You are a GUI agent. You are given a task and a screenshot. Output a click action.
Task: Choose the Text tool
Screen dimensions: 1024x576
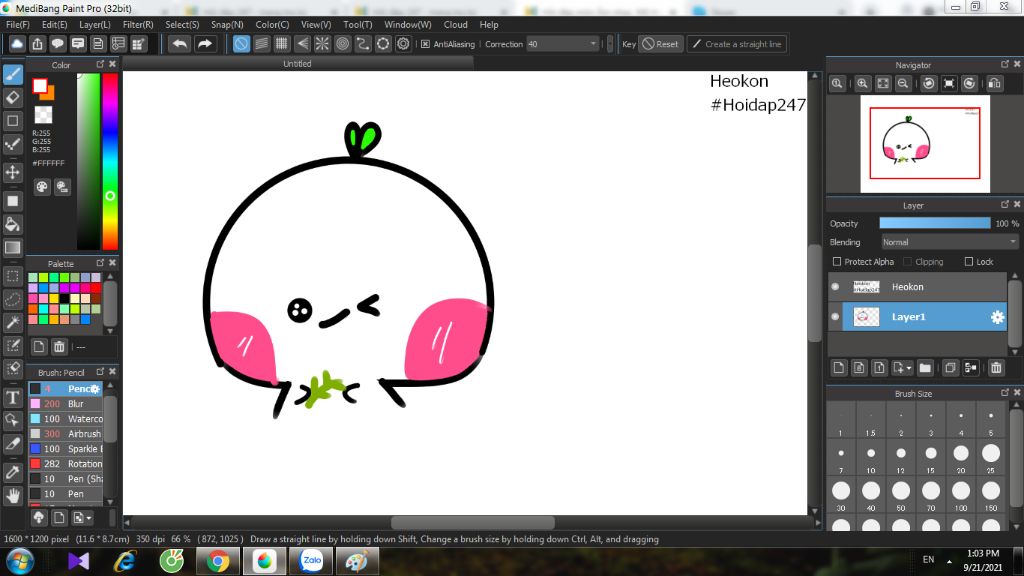point(13,397)
